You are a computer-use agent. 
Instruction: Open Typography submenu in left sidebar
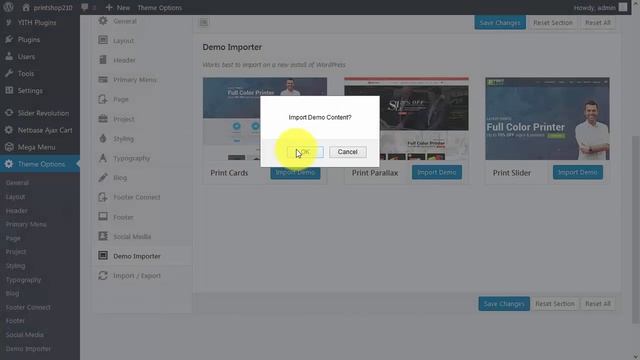tap(24, 280)
